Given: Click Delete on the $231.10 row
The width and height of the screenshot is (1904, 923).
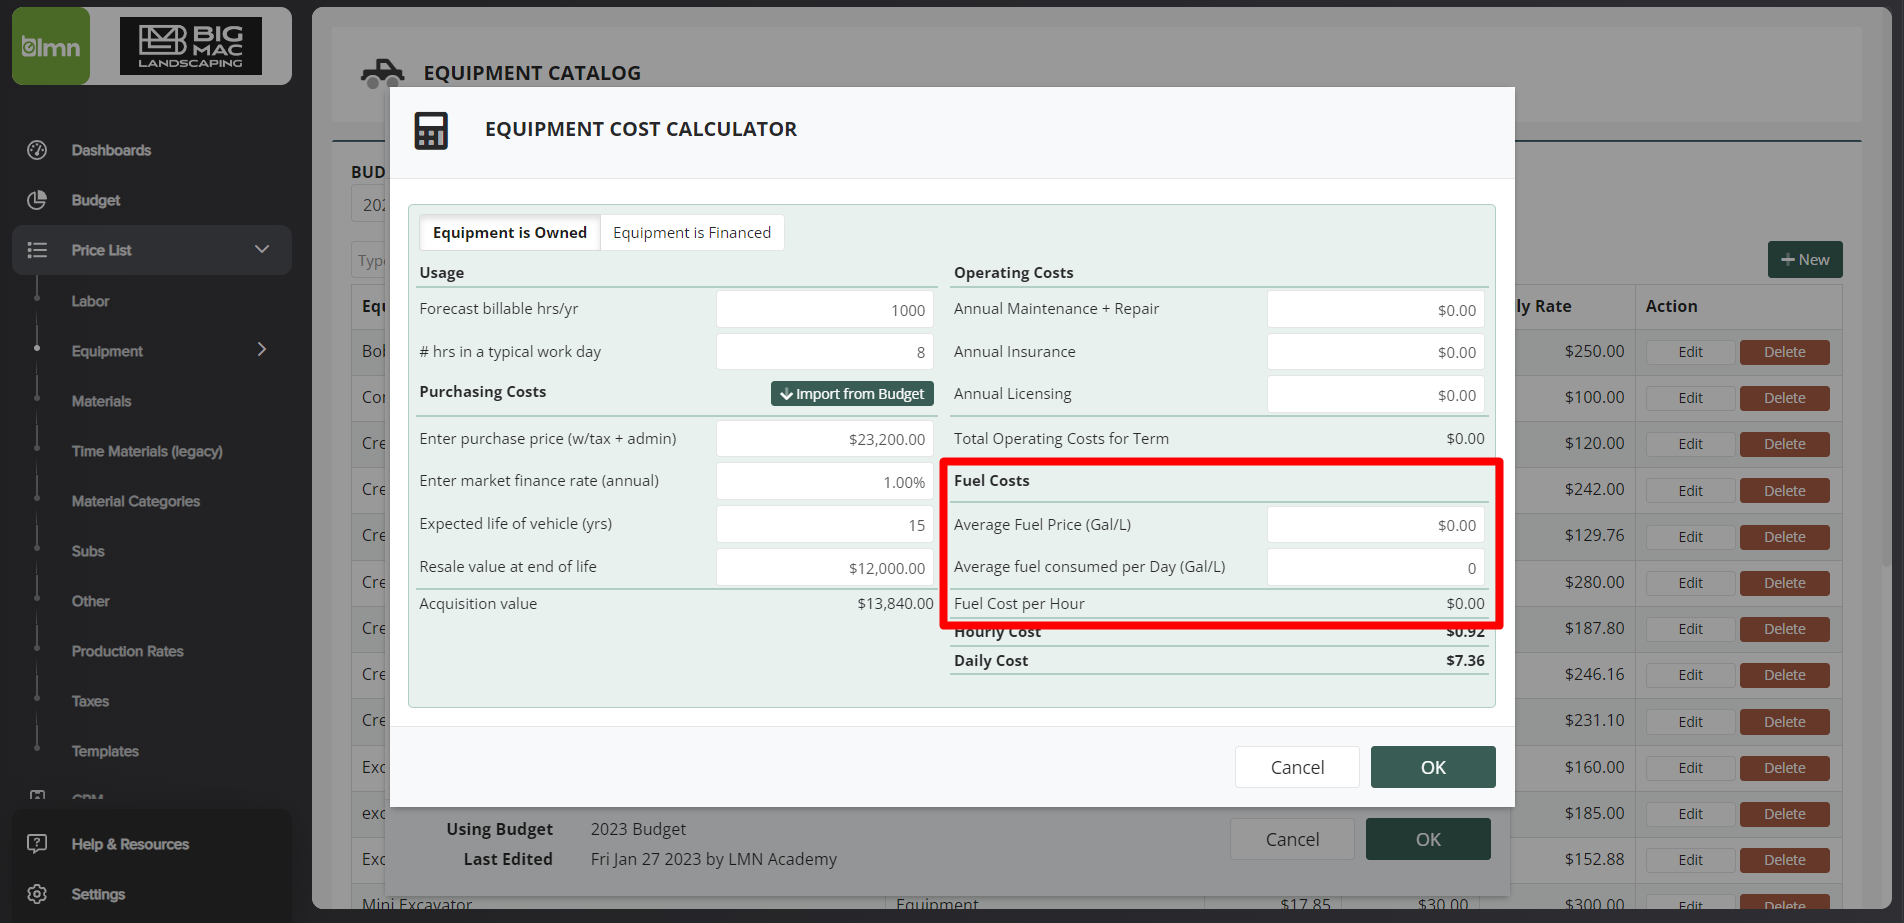Looking at the screenshot, I should tap(1784, 722).
